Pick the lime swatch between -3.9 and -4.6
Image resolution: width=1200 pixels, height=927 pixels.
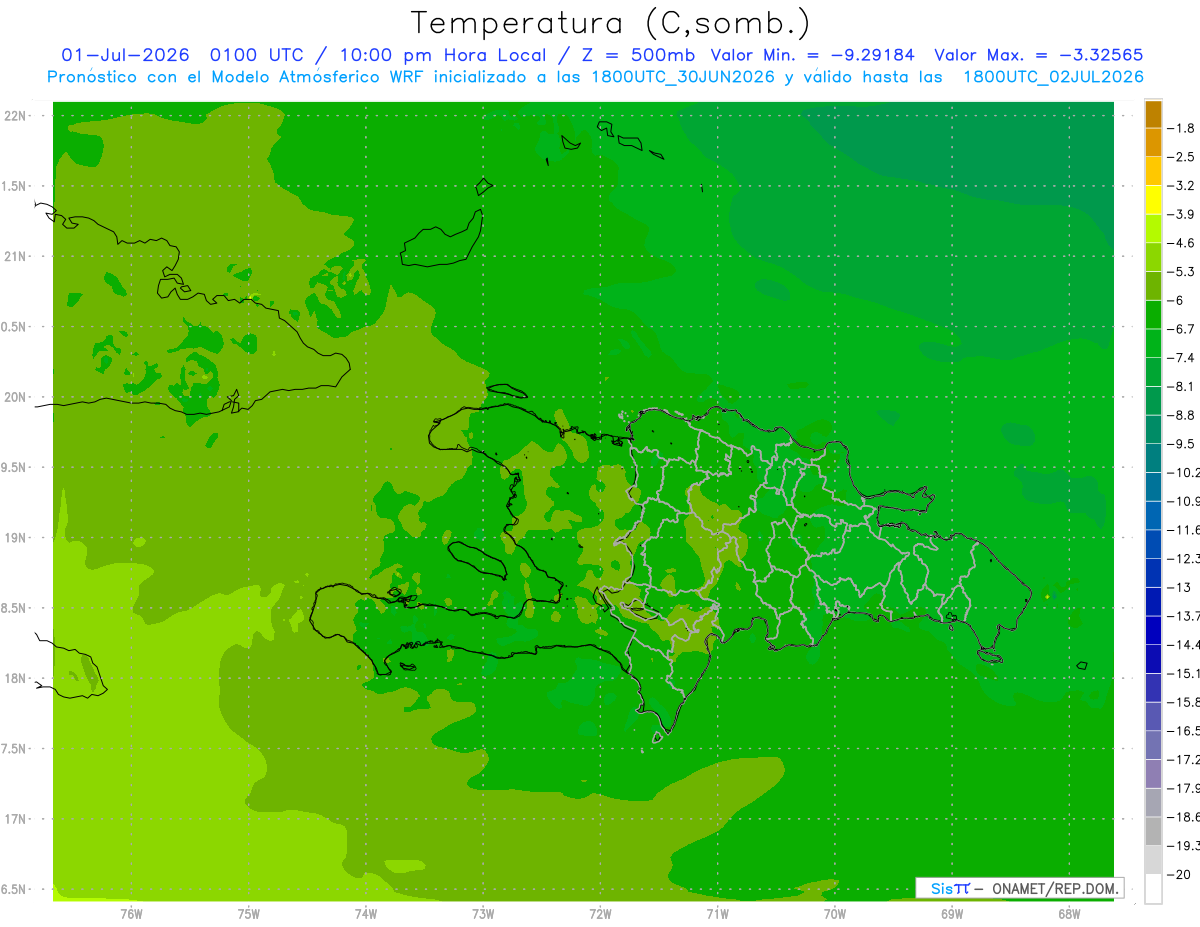(x=1153, y=229)
